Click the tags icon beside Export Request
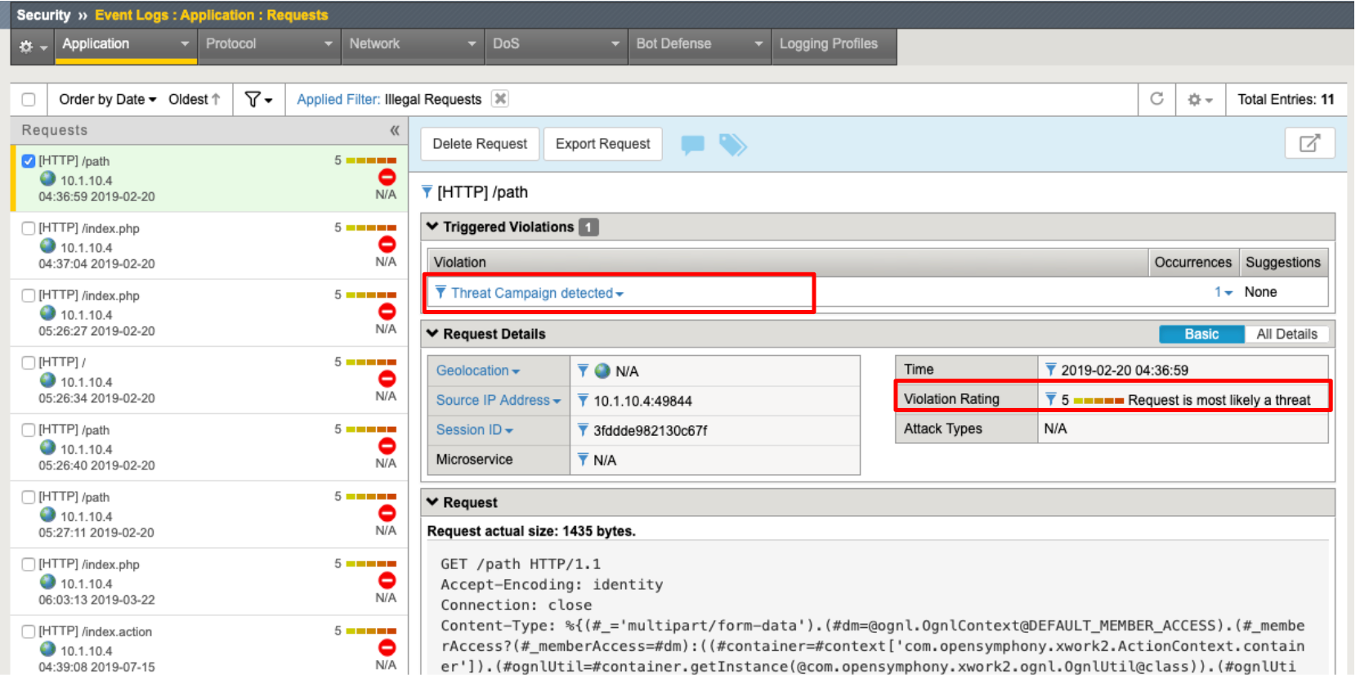This screenshot has width=1360, height=682. tap(732, 145)
